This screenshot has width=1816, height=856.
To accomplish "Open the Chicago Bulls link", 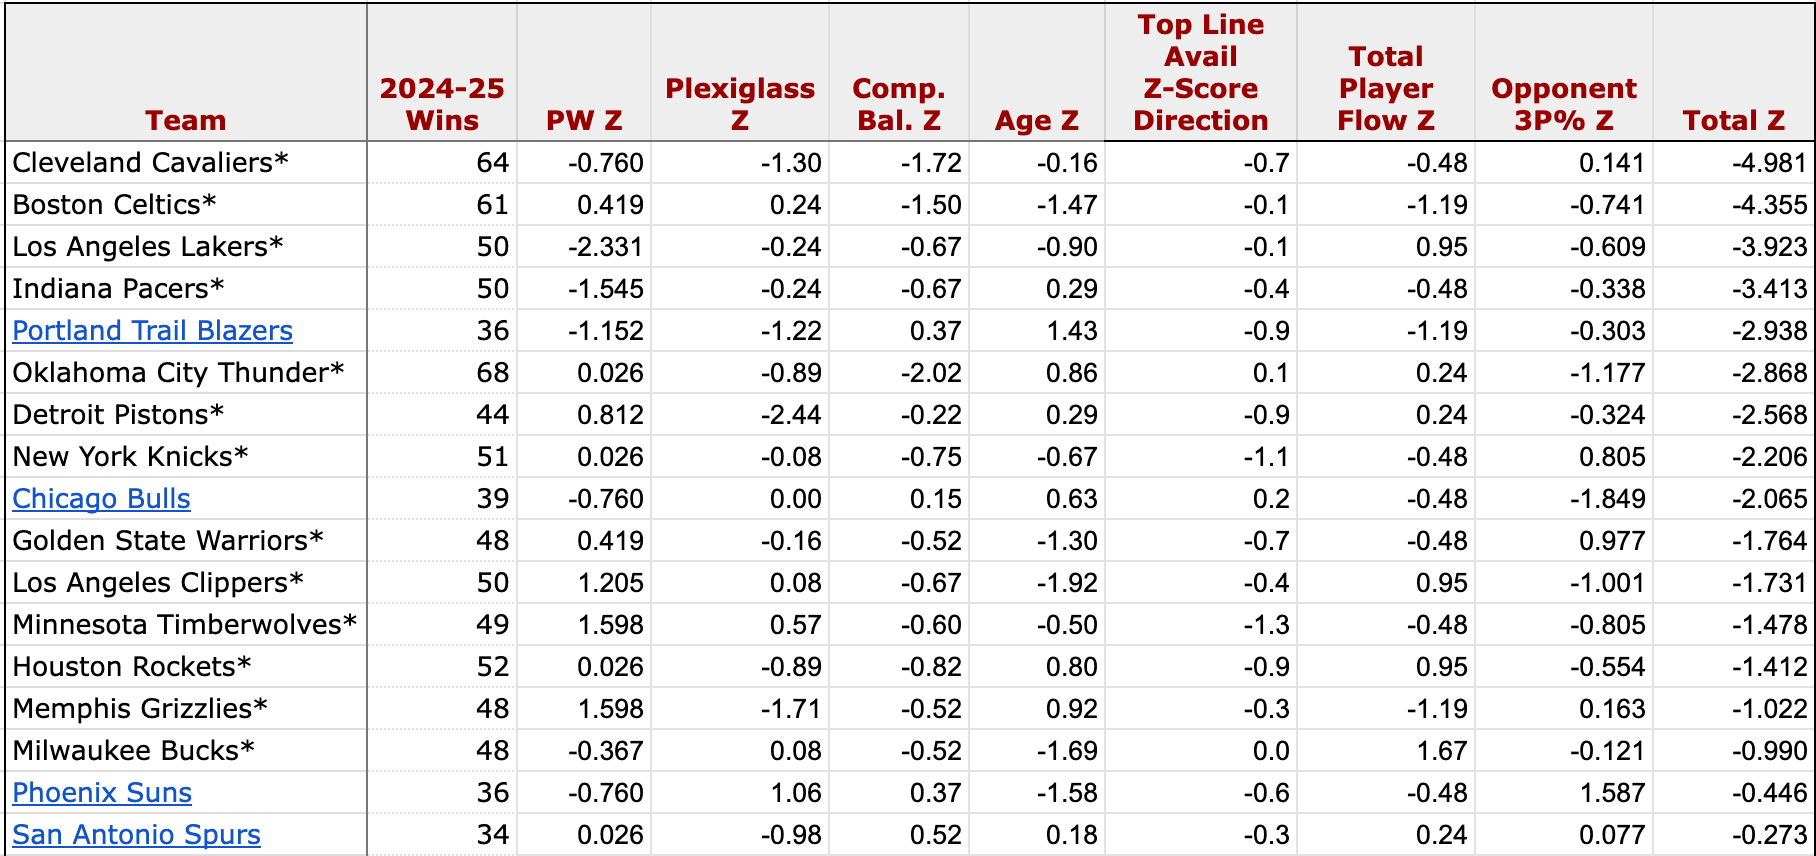I will (x=101, y=499).
